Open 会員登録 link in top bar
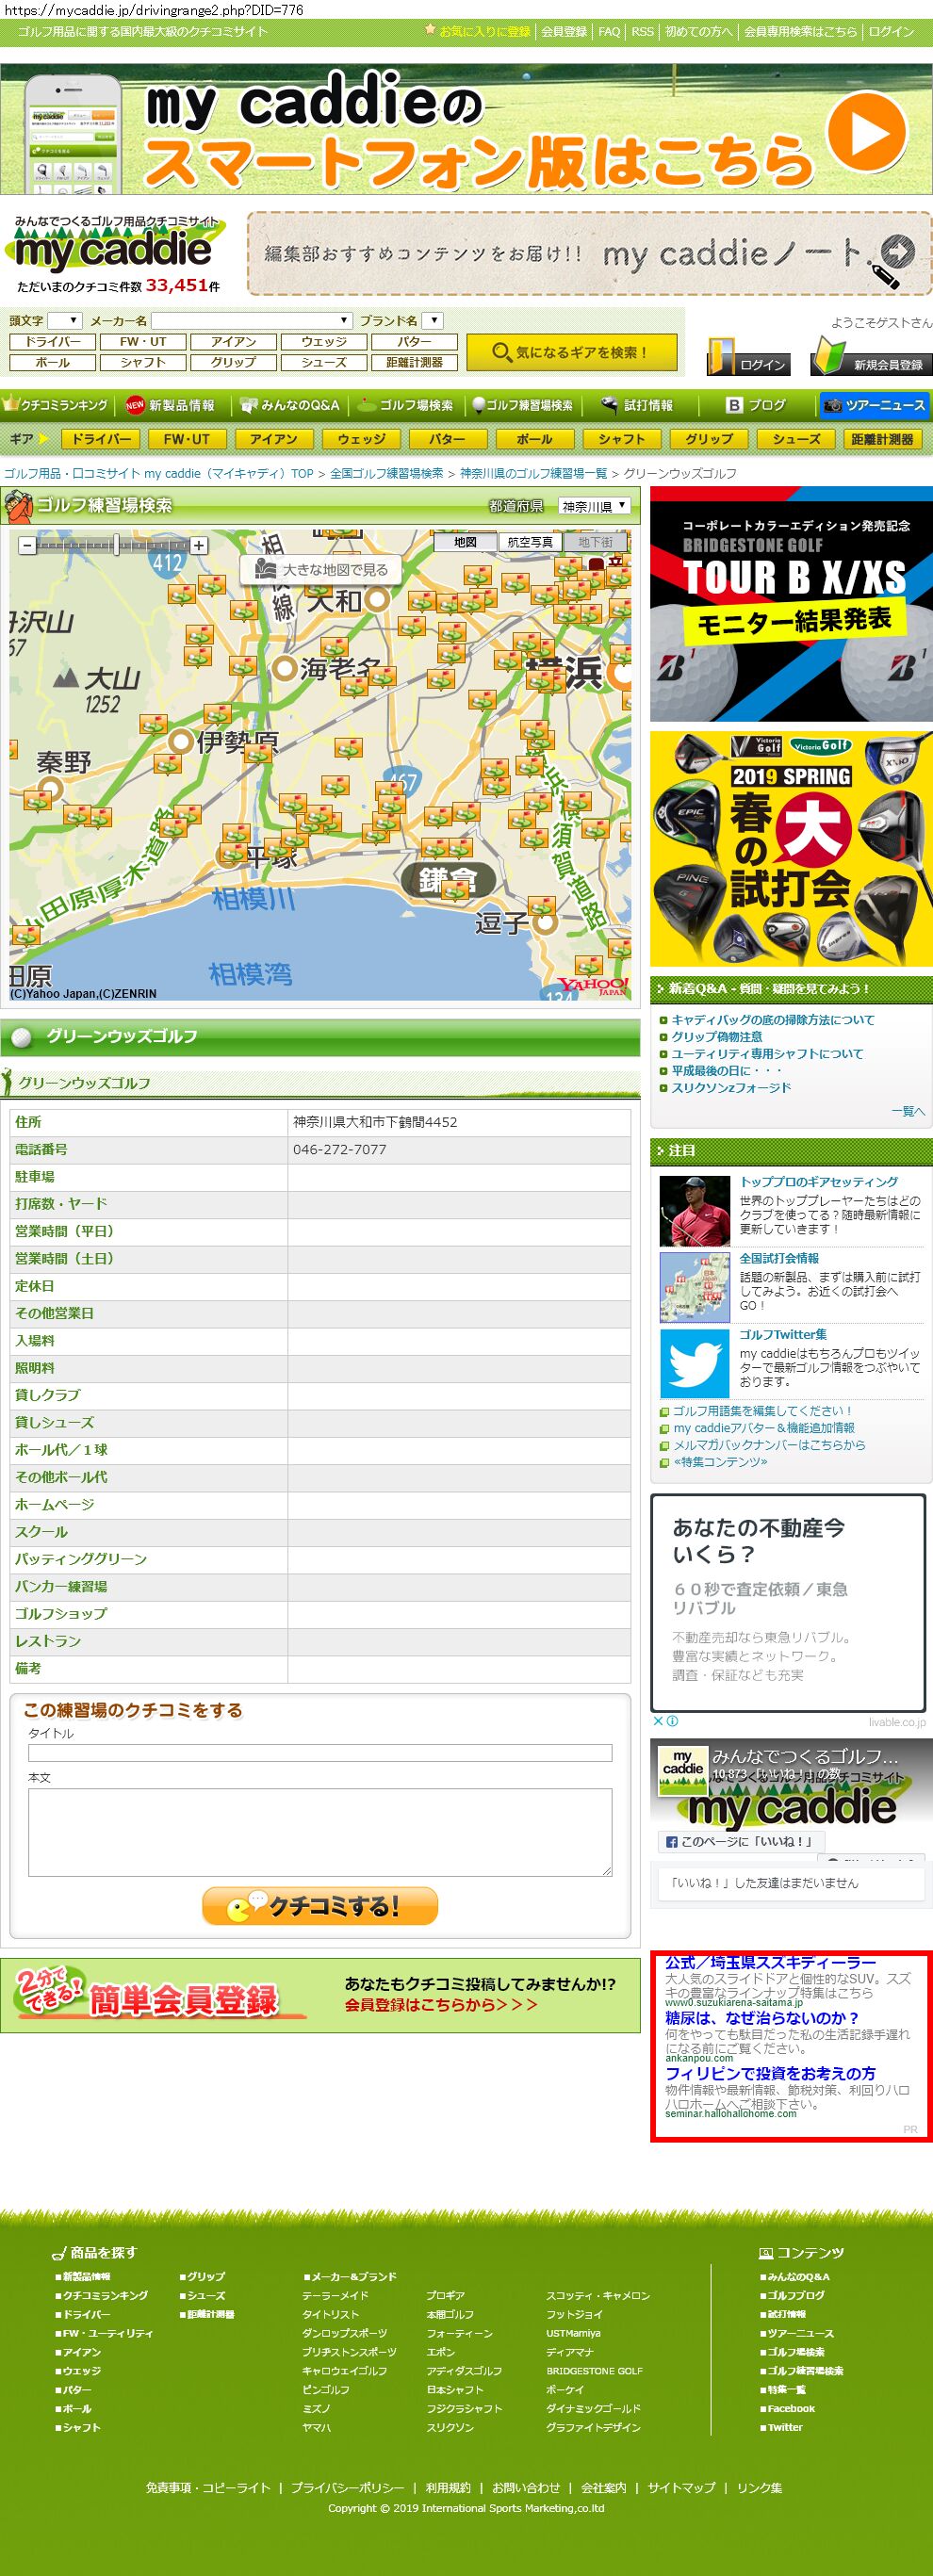The width and height of the screenshot is (933, 2576). coord(564,31)
